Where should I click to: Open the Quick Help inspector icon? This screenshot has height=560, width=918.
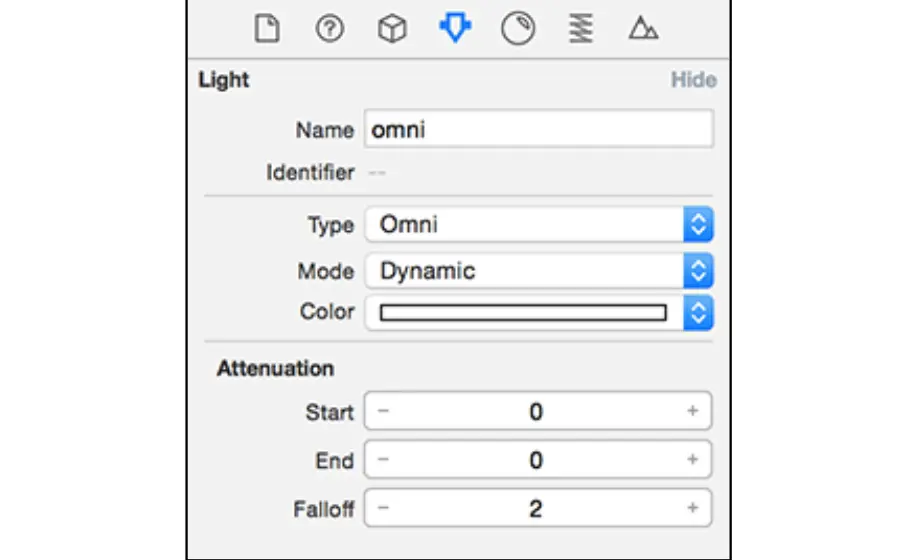coord(330,29)
